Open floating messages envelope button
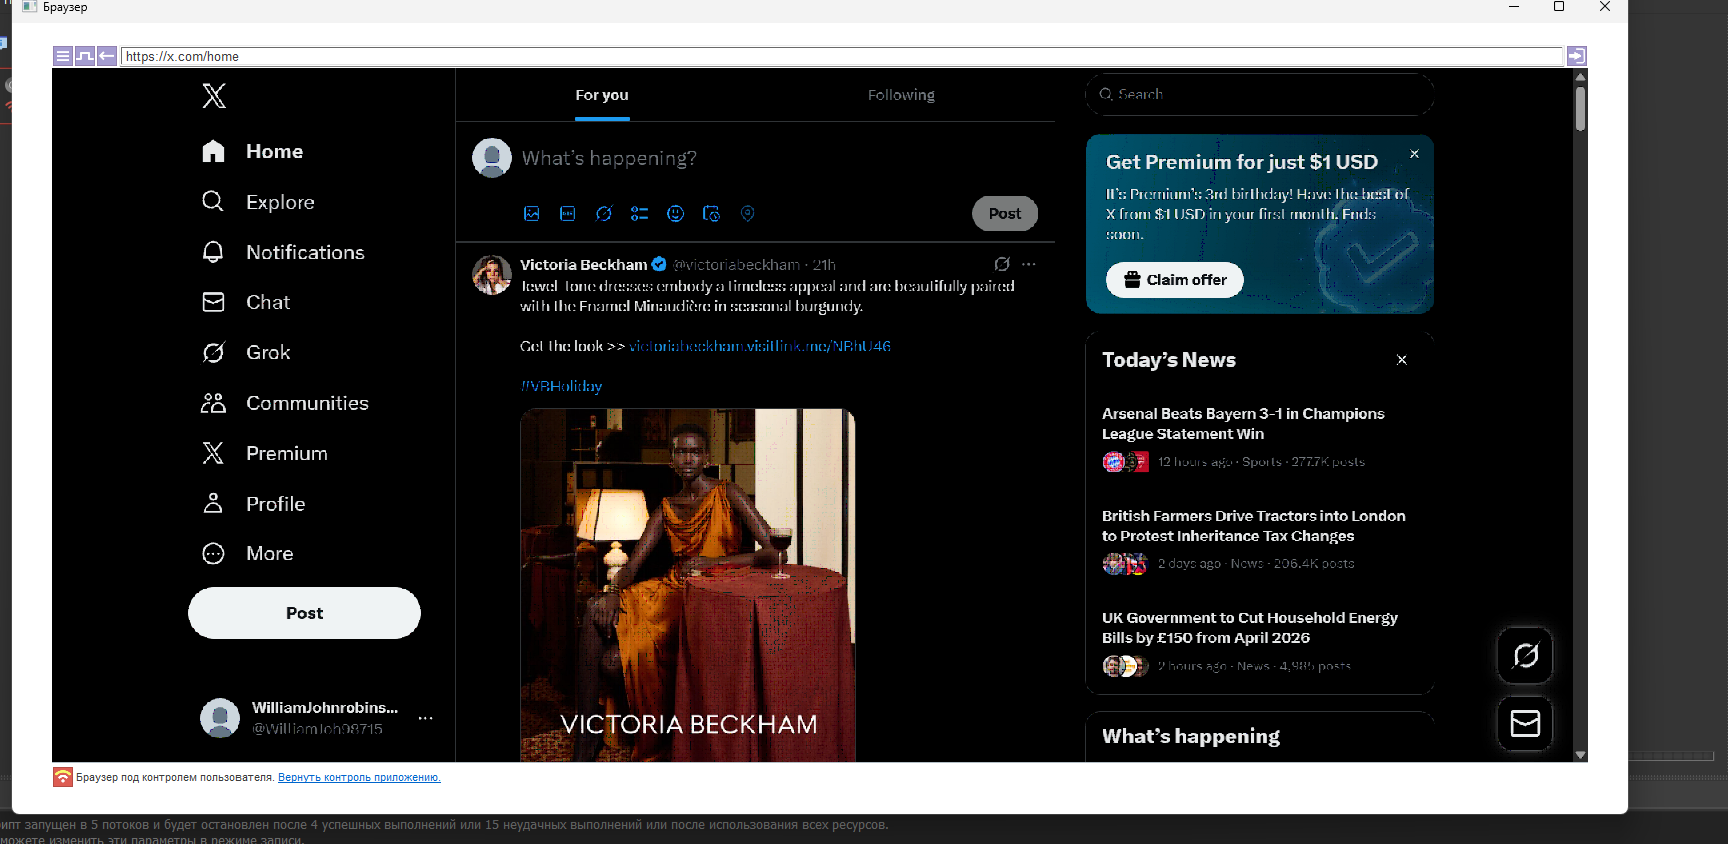The width and height of the screenshot is (1728, 844). tap(1525, 723)
